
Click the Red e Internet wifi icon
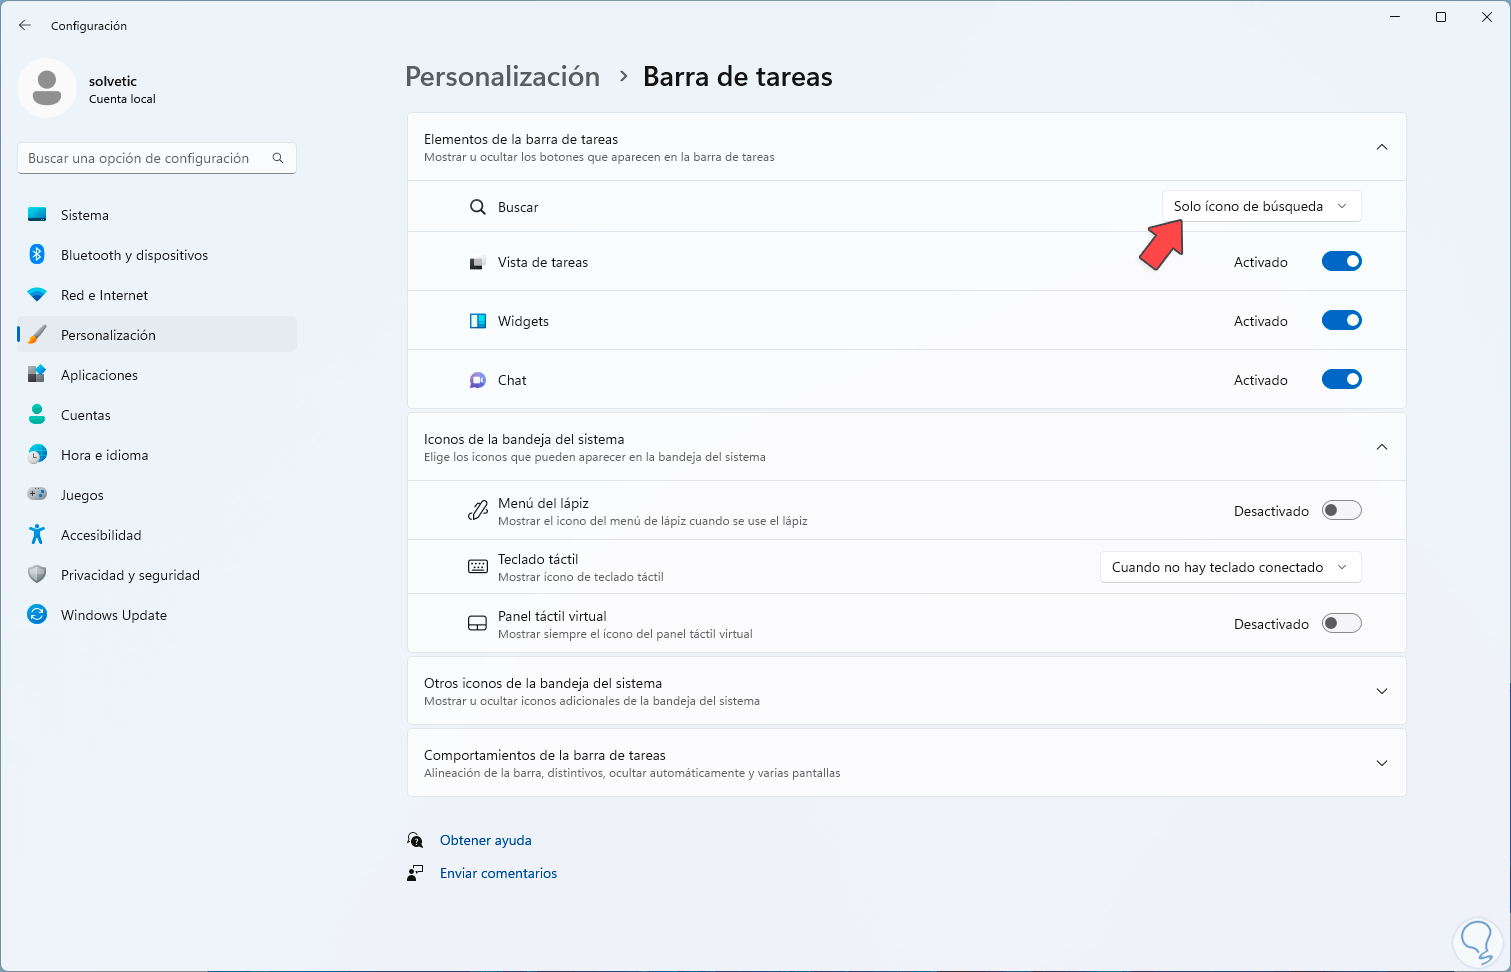[37, 295]
